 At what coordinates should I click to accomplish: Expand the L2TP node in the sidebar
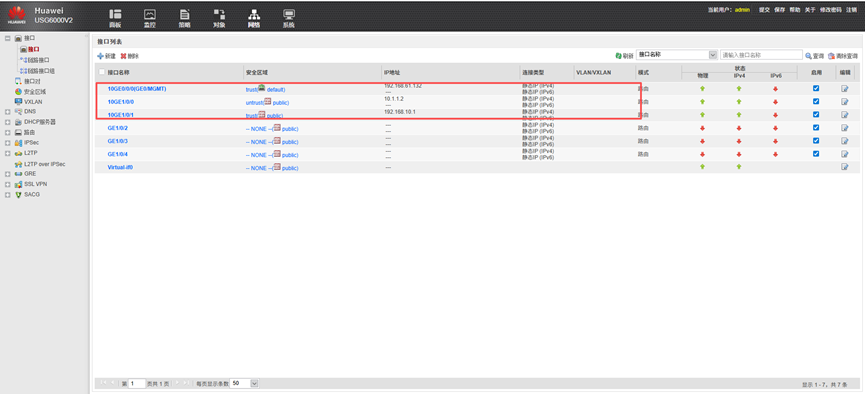pyautogui.click(x=8, y=153)
